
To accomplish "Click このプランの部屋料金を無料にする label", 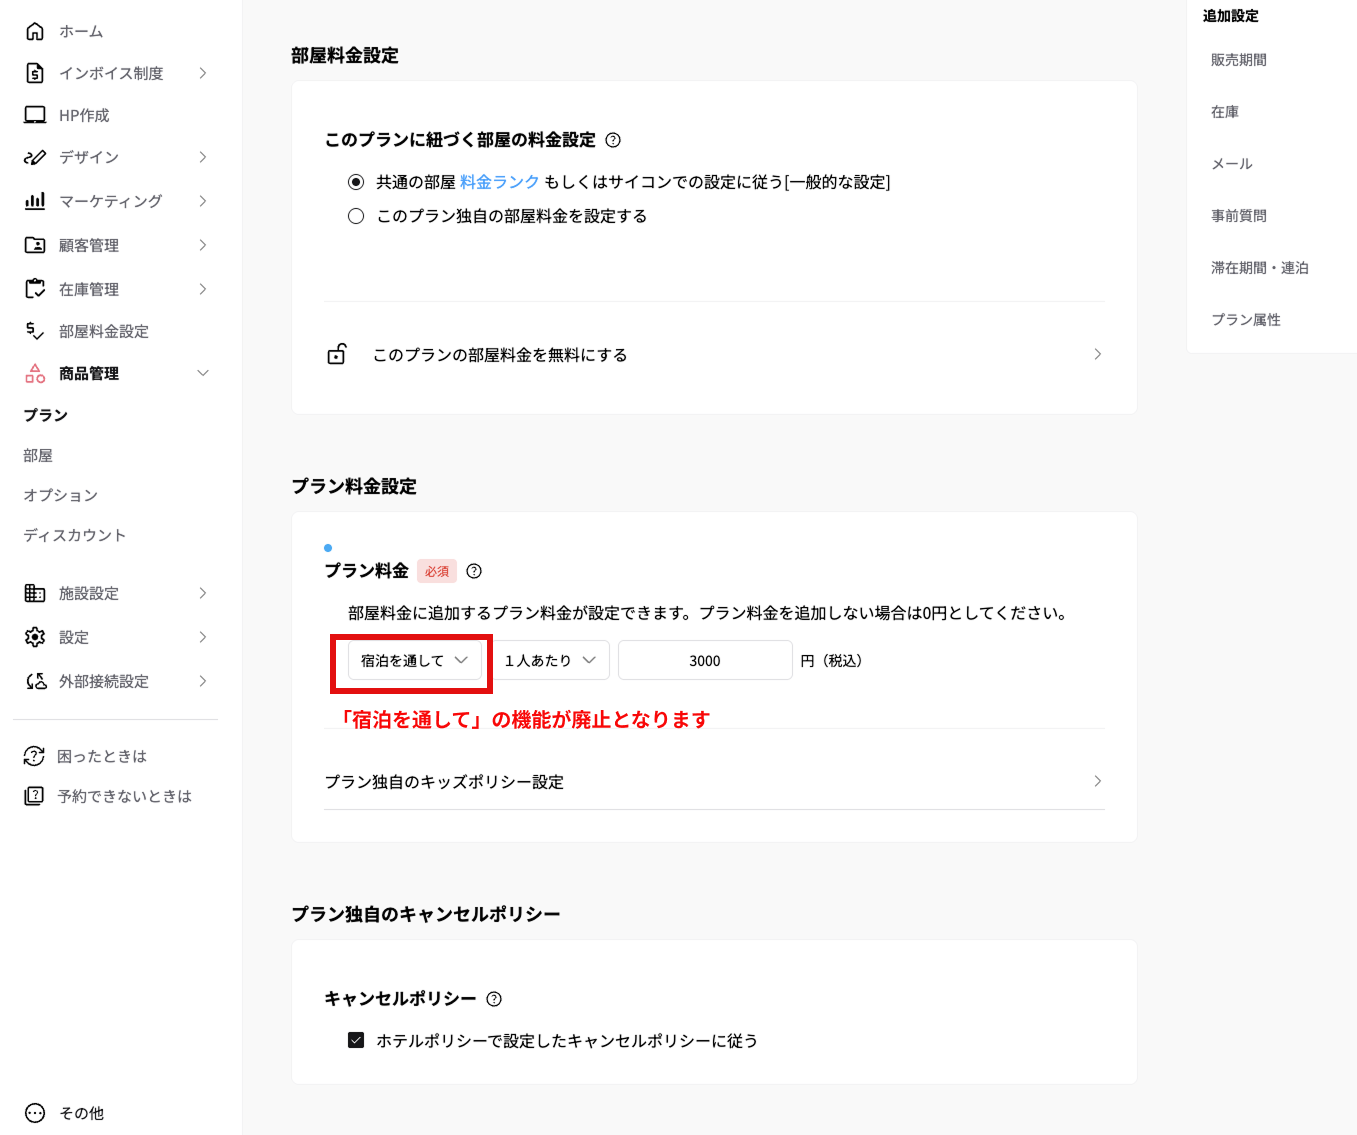I will [500, 355].
